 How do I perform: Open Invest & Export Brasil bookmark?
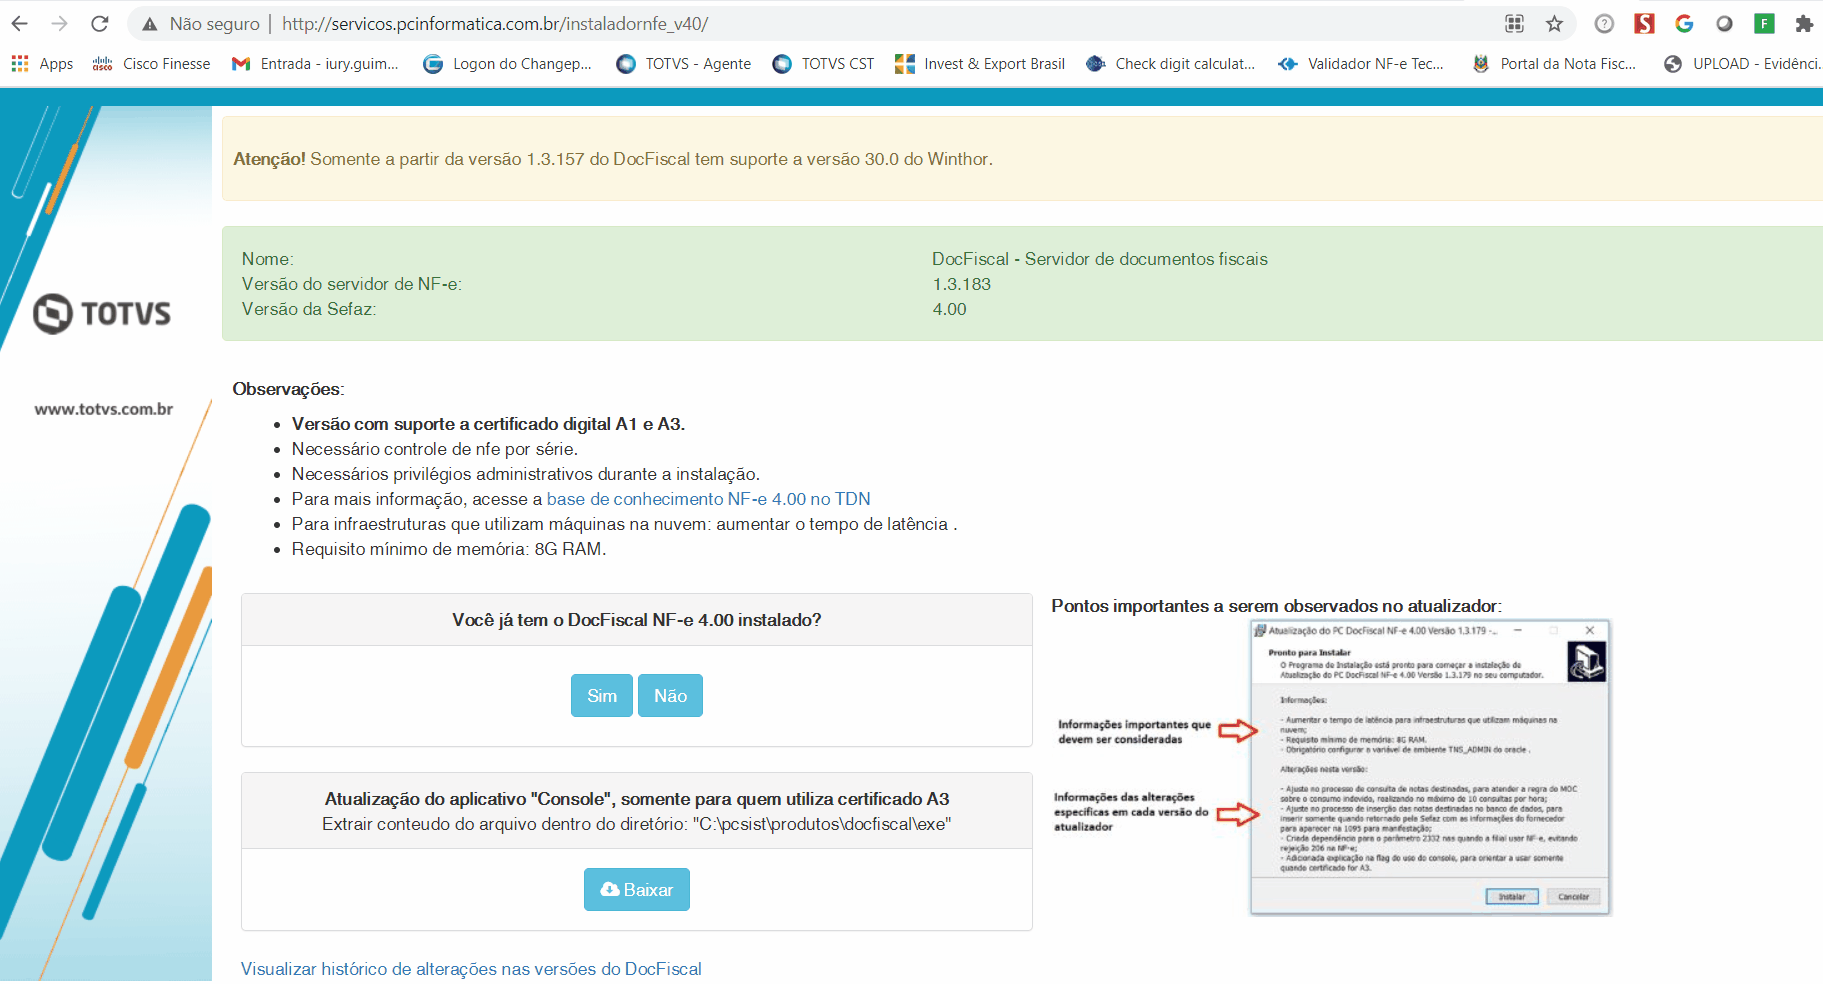click(x=980, y=64)
